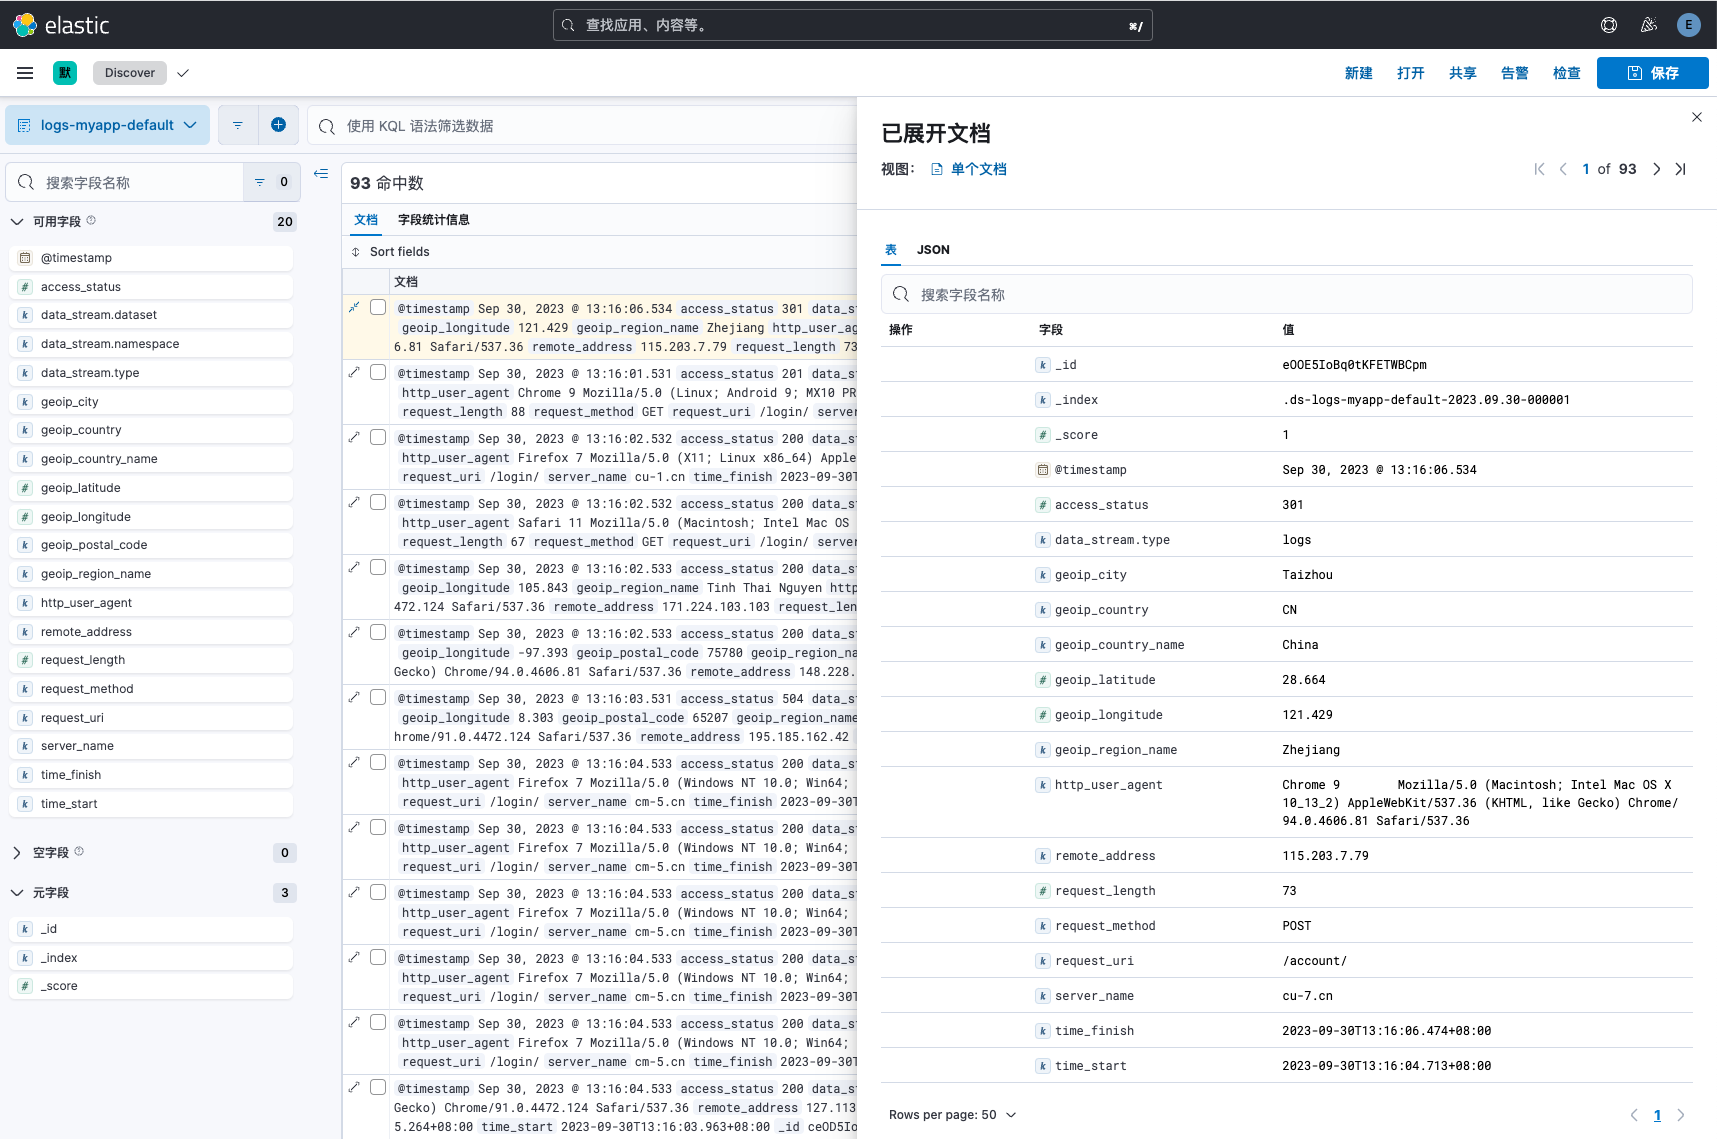Expand the document with access_status 201
Screen dimensions: 1717x1139
click(x=354, y=372)
